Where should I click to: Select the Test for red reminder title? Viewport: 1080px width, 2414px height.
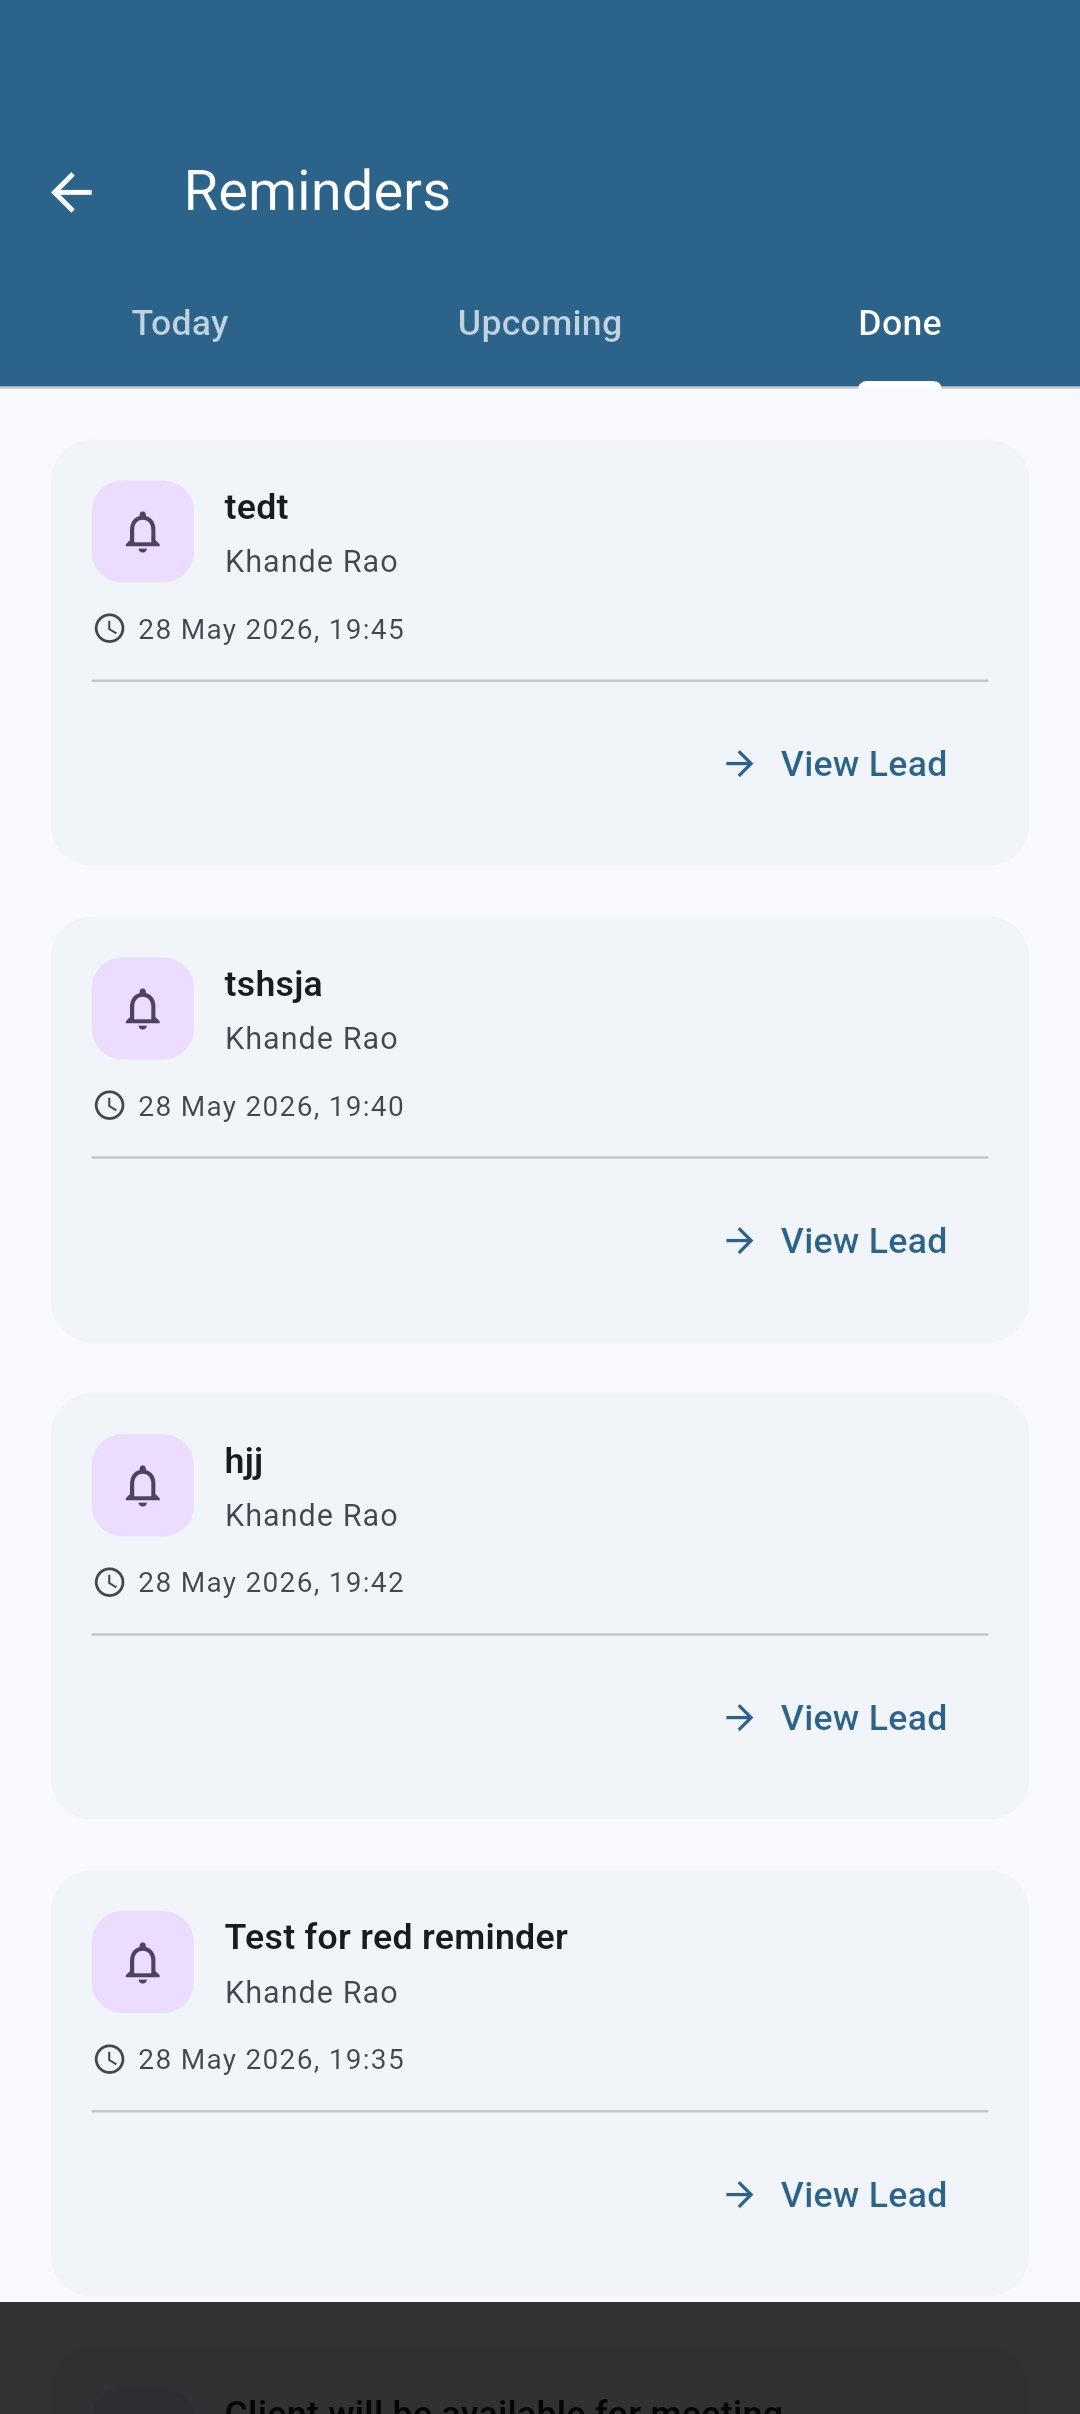396,1937
